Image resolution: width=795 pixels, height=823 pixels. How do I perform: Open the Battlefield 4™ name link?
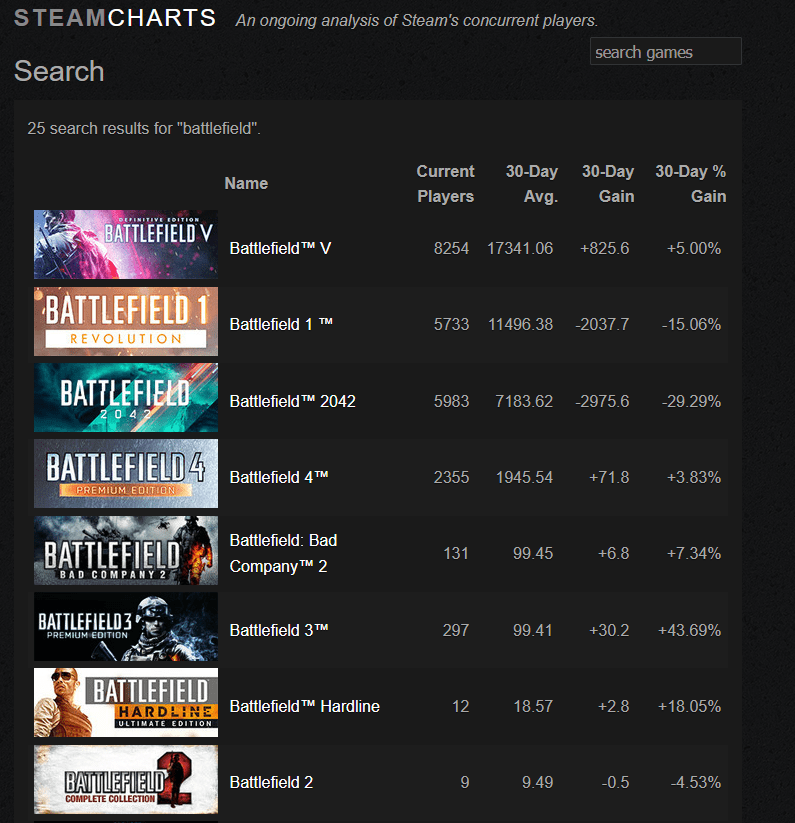(x=279, y=477)
